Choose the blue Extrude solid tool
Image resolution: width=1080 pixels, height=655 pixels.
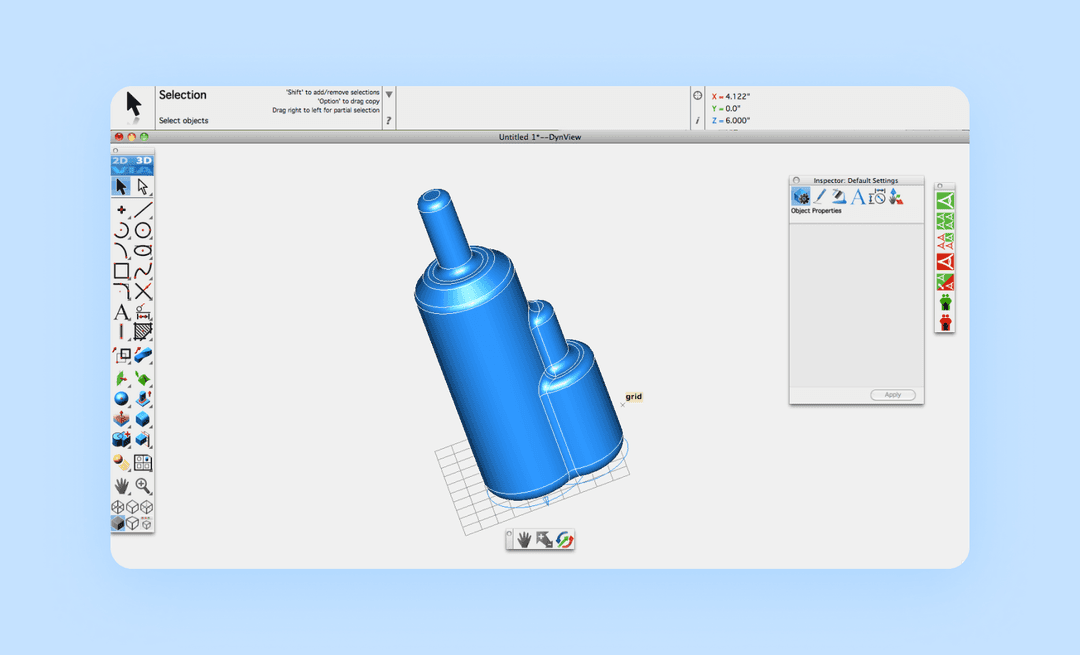coord(143,355)
